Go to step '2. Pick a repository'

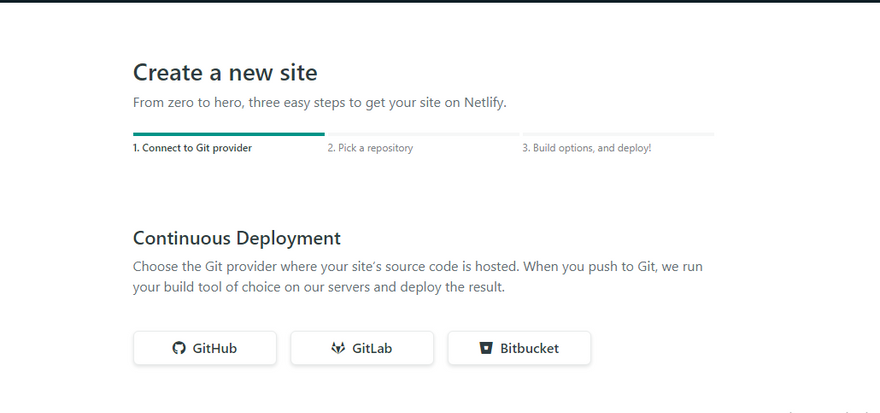[x=370, y=148]
